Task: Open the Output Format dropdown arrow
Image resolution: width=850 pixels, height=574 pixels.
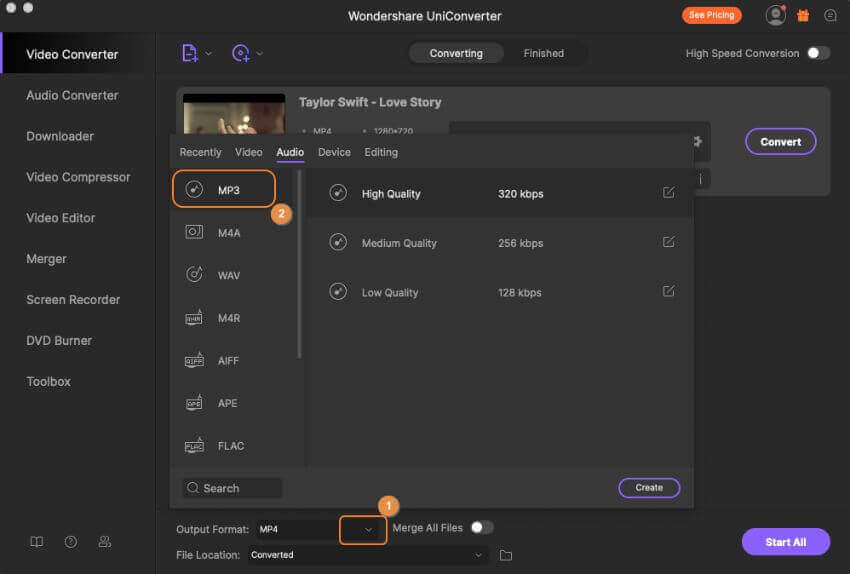Action: (368, 530)
